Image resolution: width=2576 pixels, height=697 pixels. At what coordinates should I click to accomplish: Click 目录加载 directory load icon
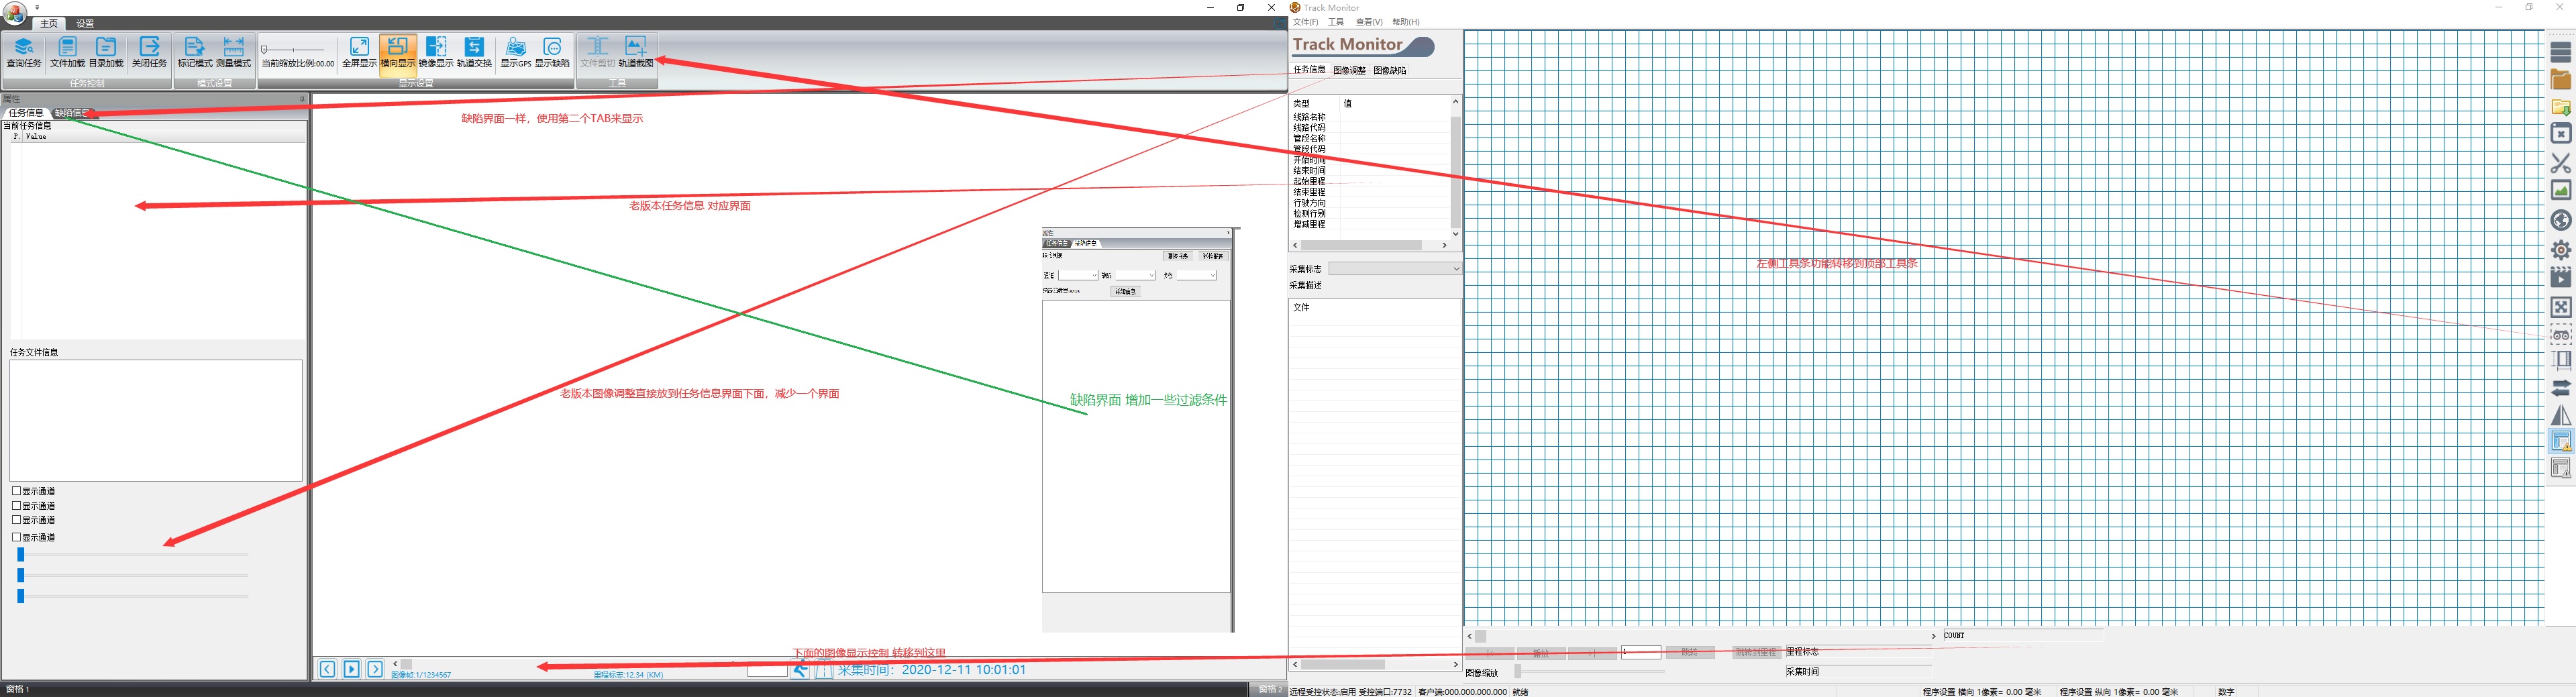[x=106, y=52]
